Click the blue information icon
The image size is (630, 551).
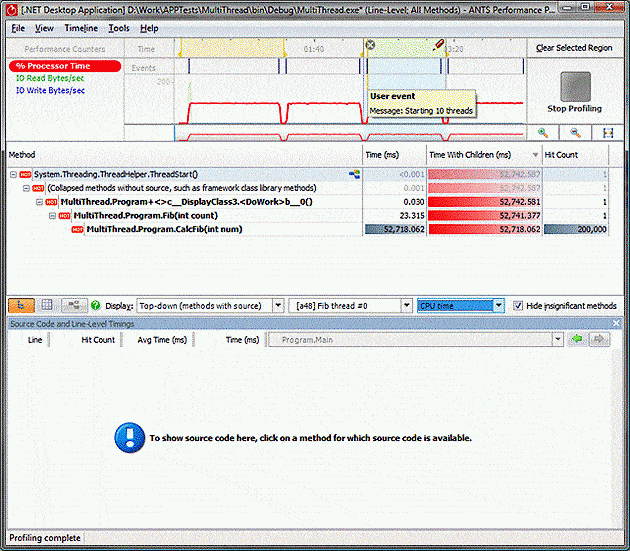[129, 438]
